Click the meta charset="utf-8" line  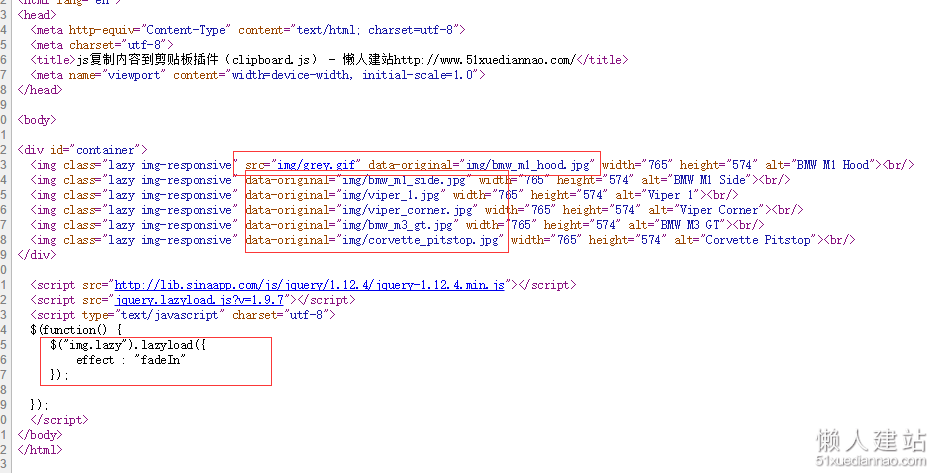point(102,45)
